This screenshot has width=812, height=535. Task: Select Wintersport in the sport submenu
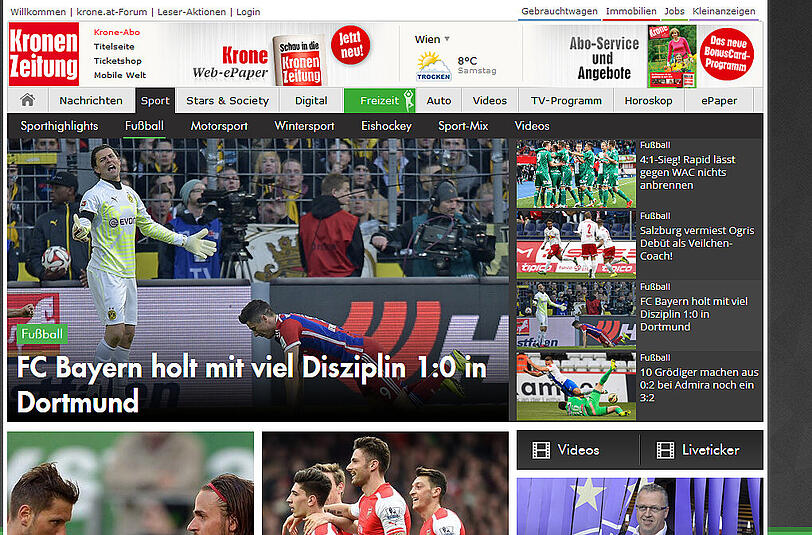(304, 126)
